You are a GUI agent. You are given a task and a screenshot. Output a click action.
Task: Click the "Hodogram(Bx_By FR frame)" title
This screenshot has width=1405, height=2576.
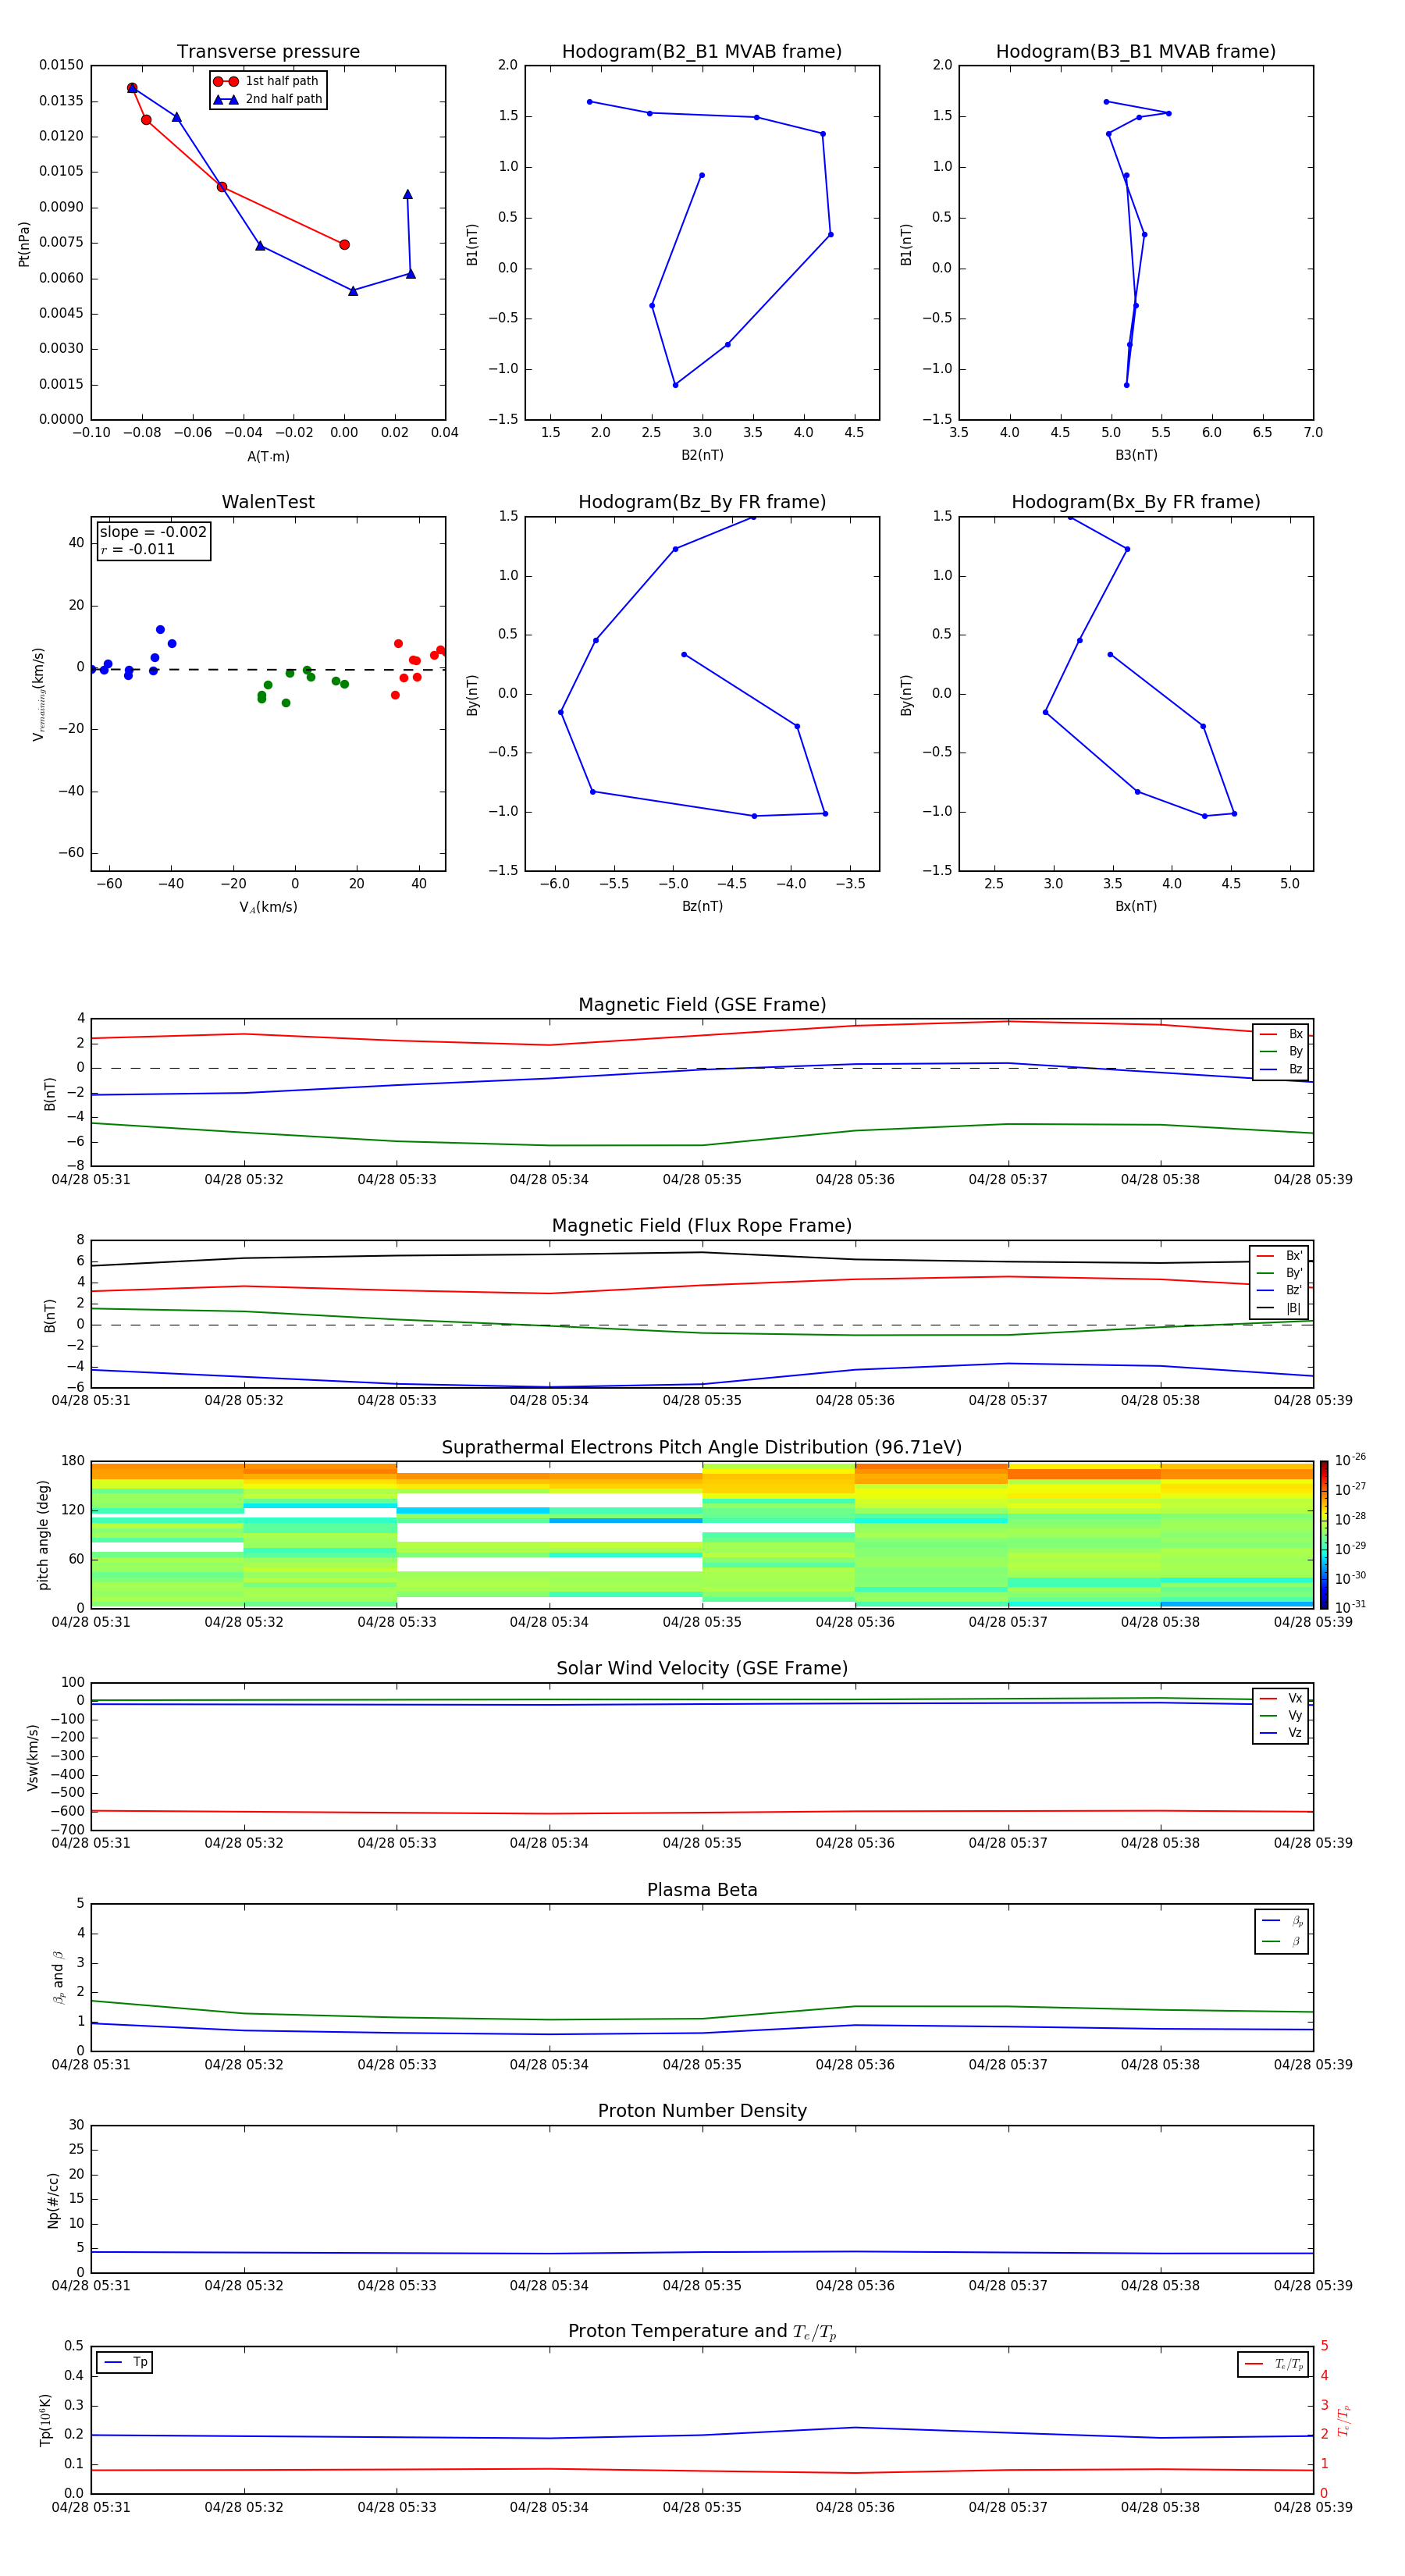click(x=1136, y=502)
